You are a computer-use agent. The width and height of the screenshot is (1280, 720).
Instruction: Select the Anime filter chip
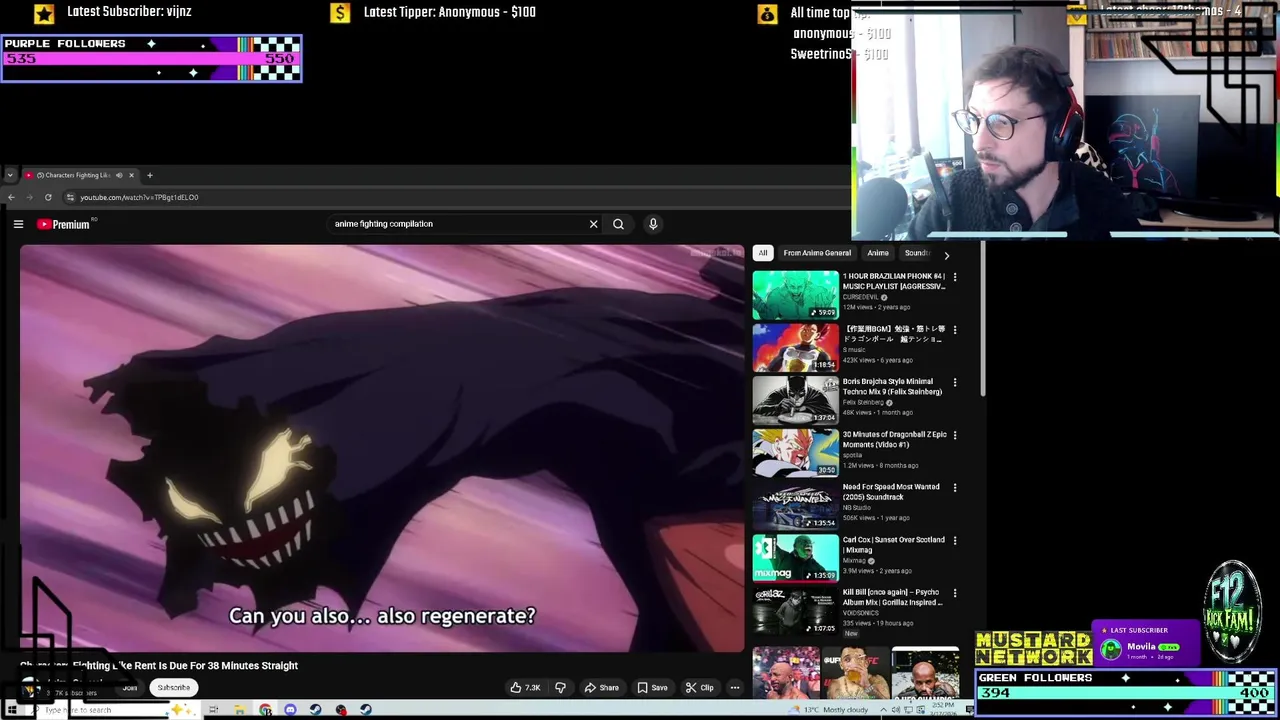coord(878,253)
